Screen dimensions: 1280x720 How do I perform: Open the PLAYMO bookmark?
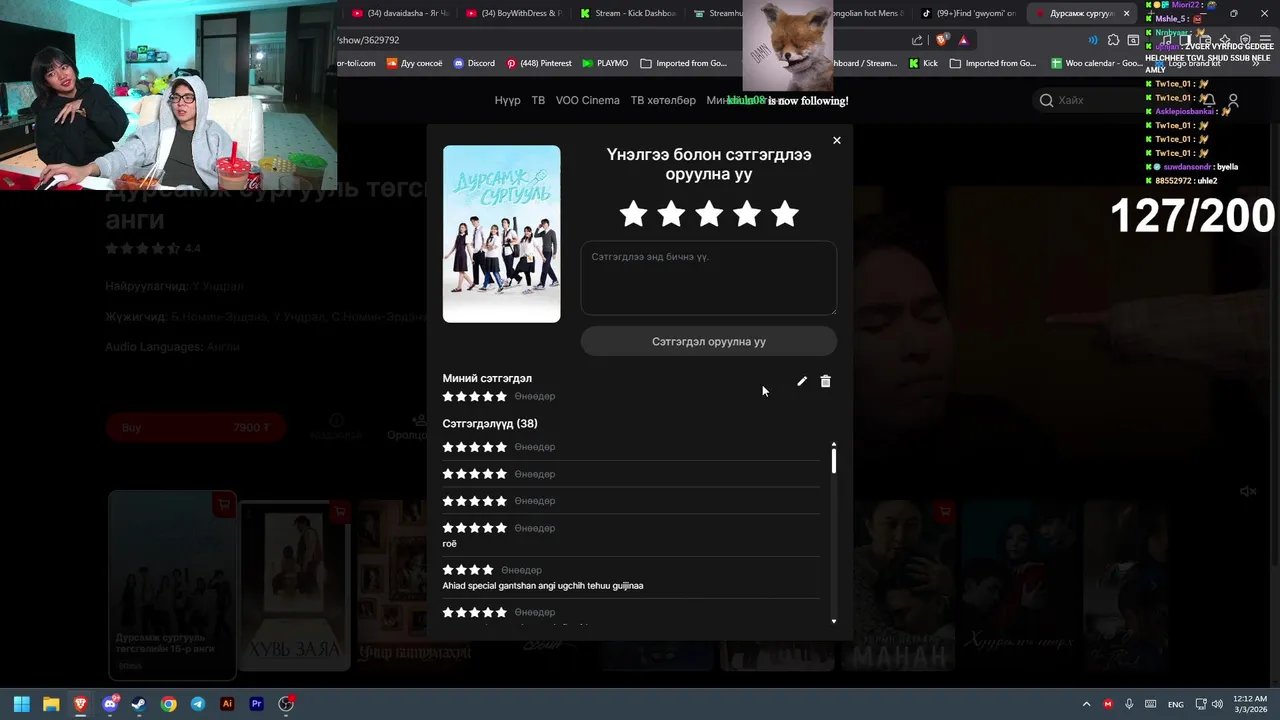(606, 63)
